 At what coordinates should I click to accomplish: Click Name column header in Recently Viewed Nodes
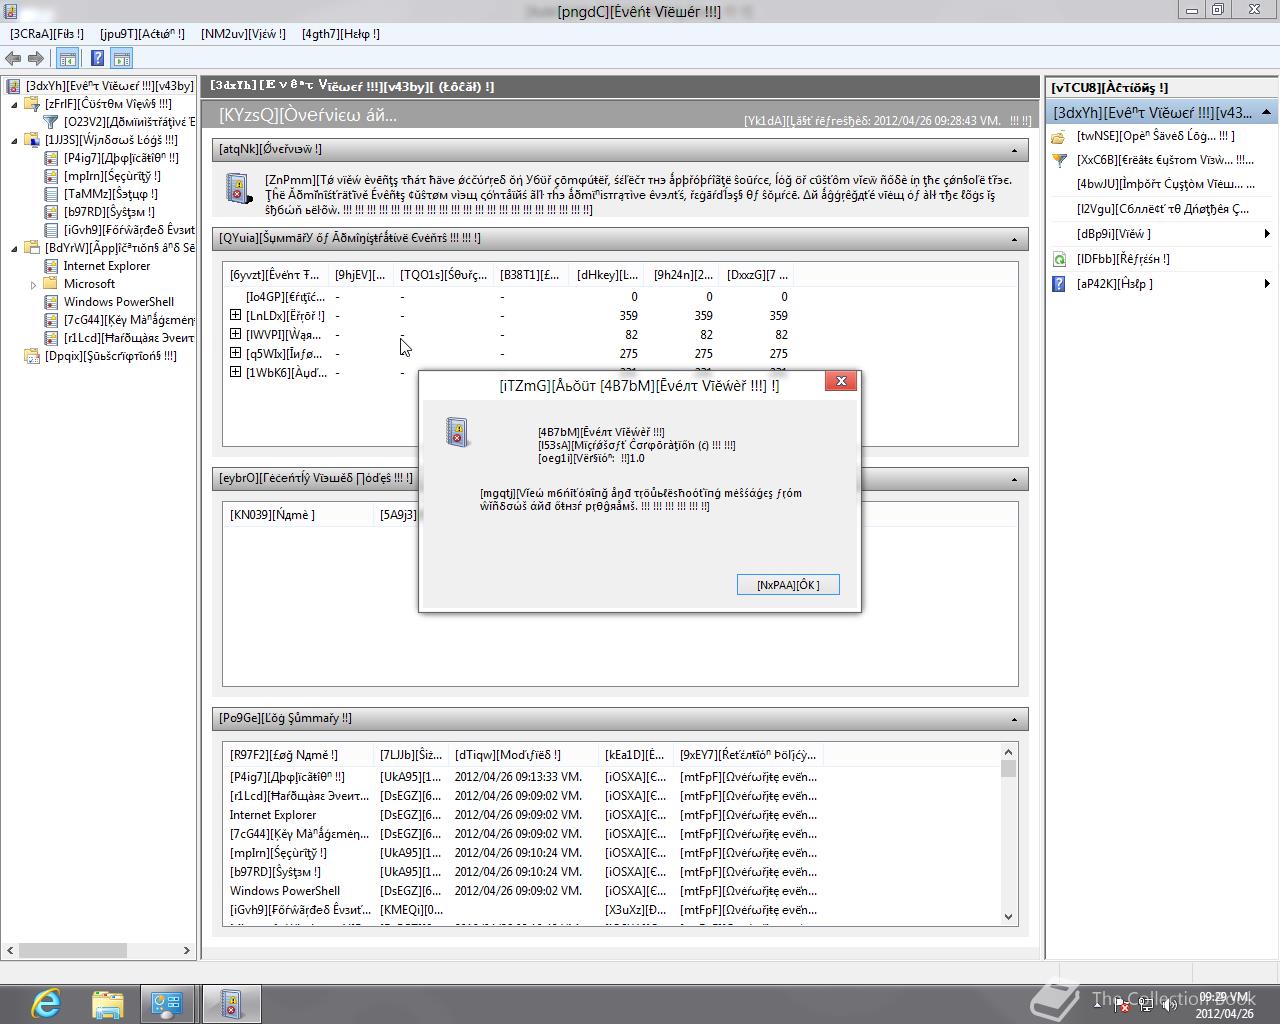300,515
